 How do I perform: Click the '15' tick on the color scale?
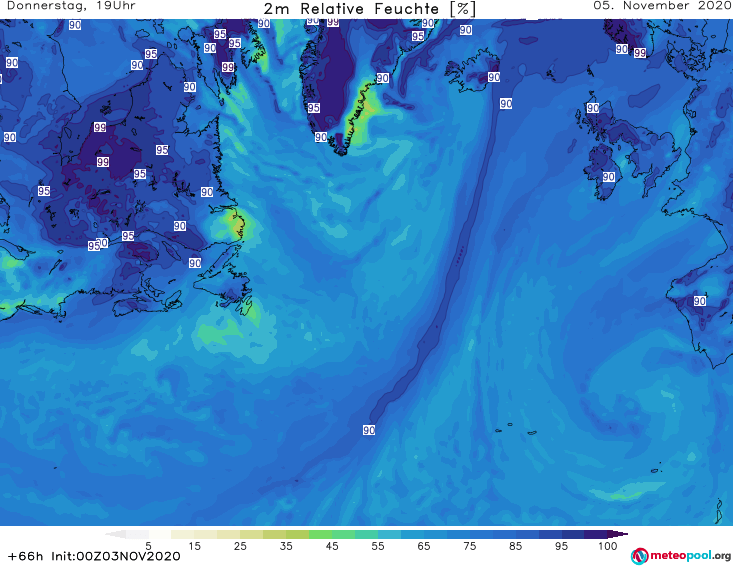(x=194, y=546)
